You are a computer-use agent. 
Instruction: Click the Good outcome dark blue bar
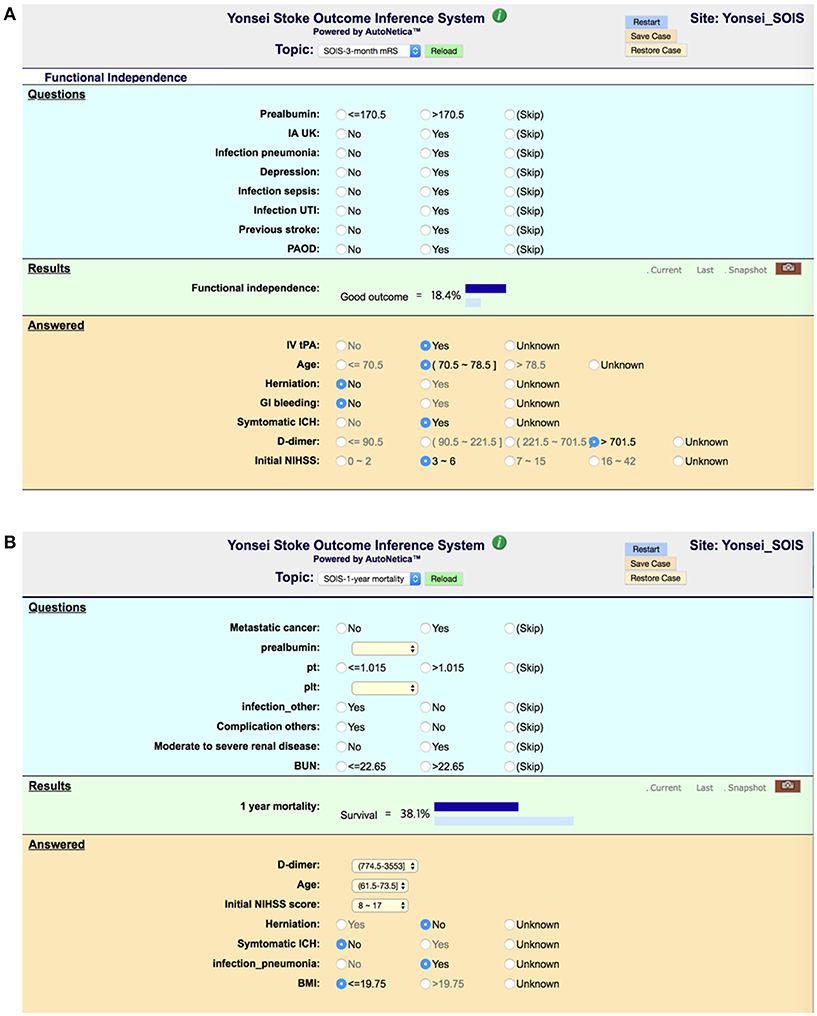[486, 288]
